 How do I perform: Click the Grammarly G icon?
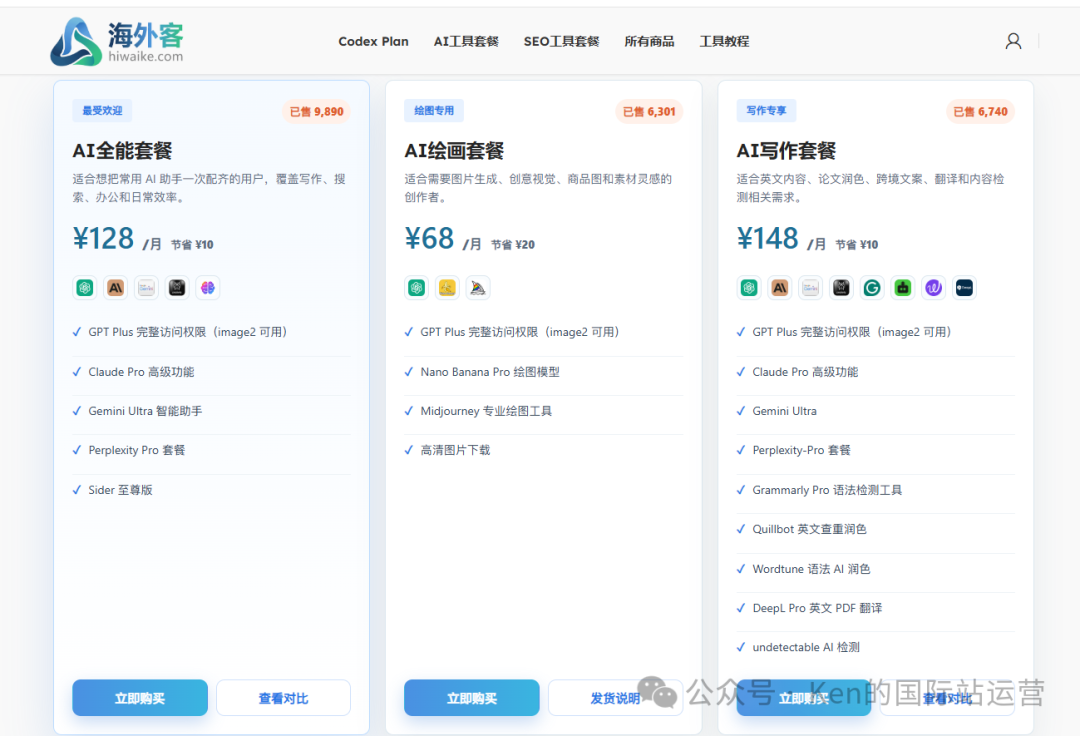872,288
